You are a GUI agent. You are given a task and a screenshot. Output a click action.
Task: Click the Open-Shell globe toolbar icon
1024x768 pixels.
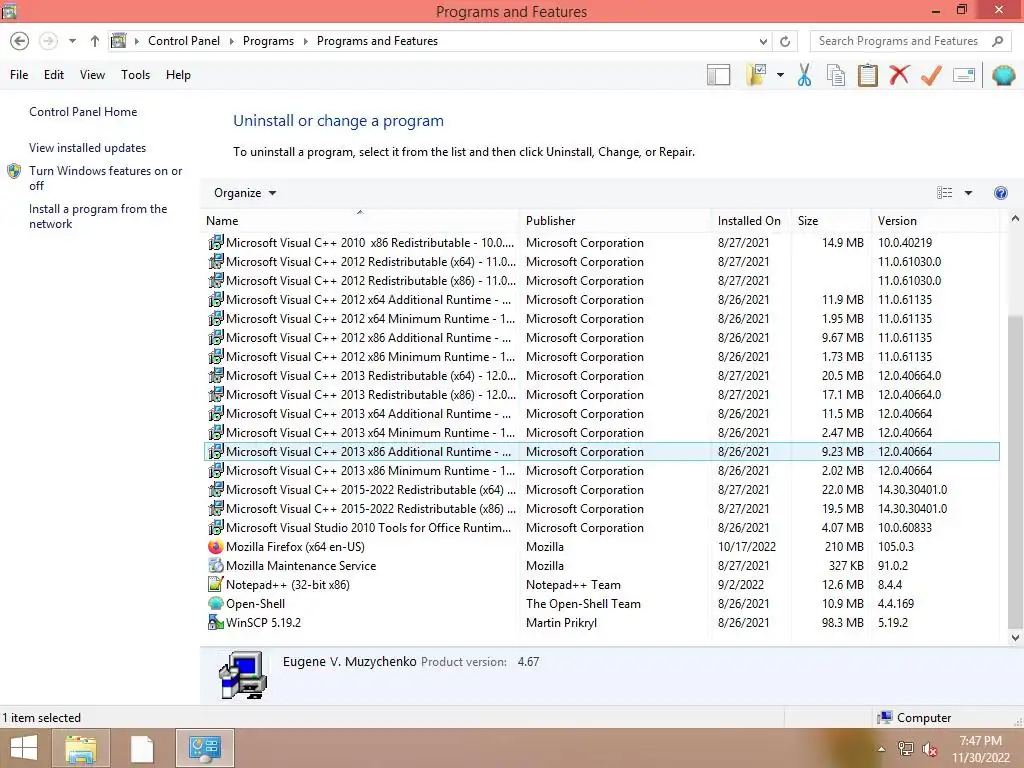pos(1003,75)
